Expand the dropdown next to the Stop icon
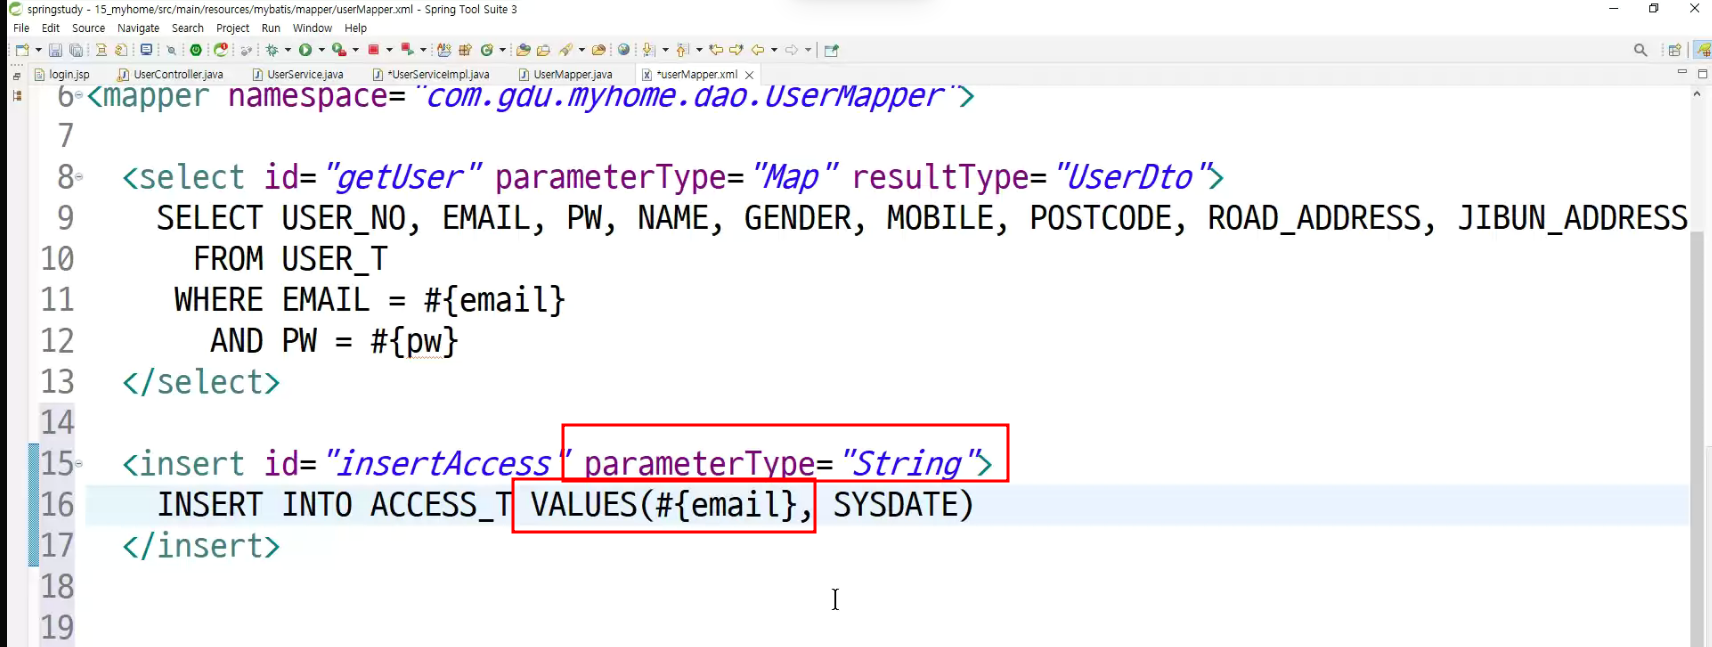Image resolution: width=1712 pixels, height=647 pixels. pyautogui.click(x=389, y=50)
